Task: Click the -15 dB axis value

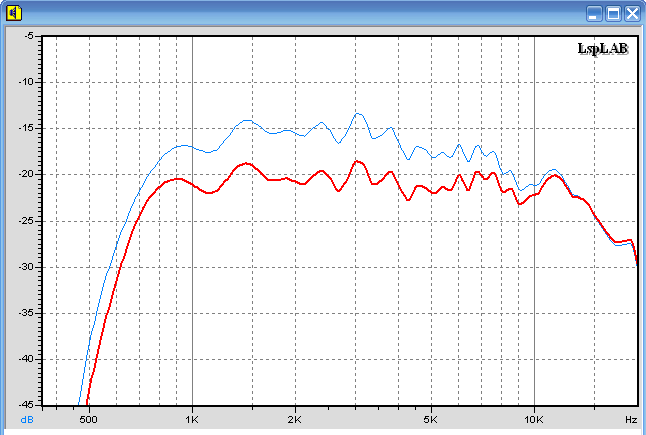Action: click(x=26, y=128)
